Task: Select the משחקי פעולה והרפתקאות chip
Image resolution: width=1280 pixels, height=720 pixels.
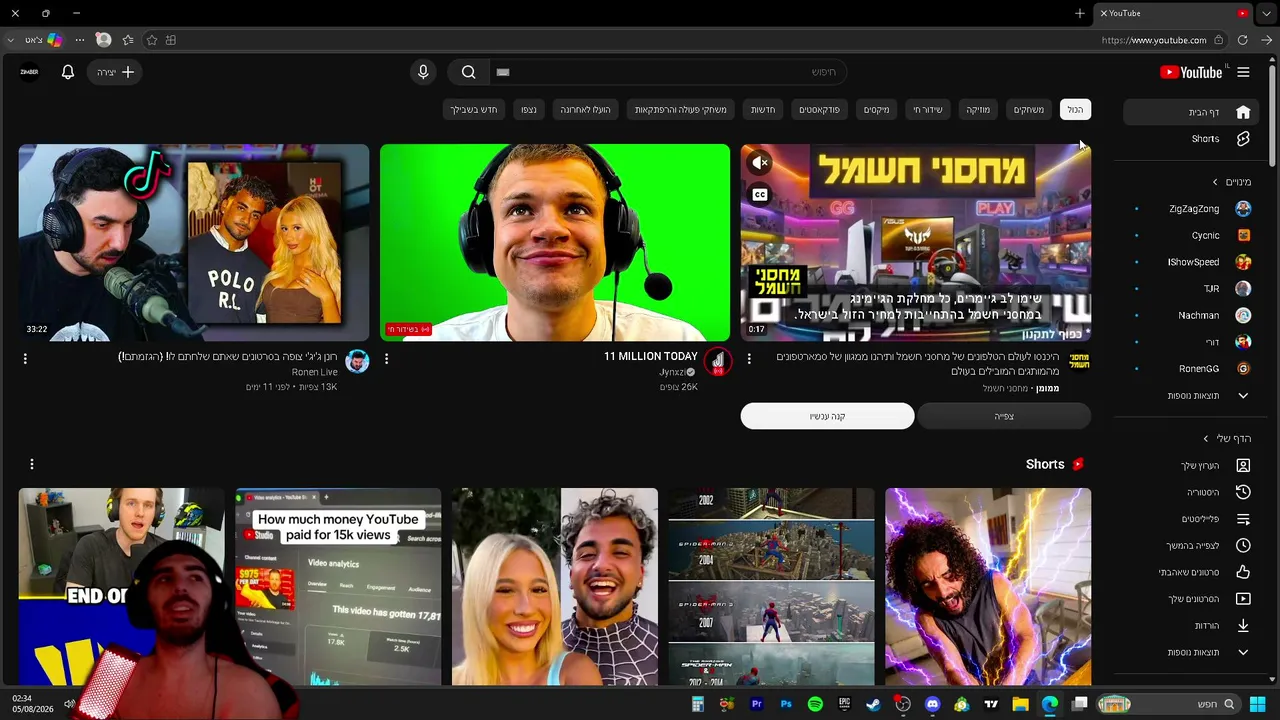Action: click(681, 110)
